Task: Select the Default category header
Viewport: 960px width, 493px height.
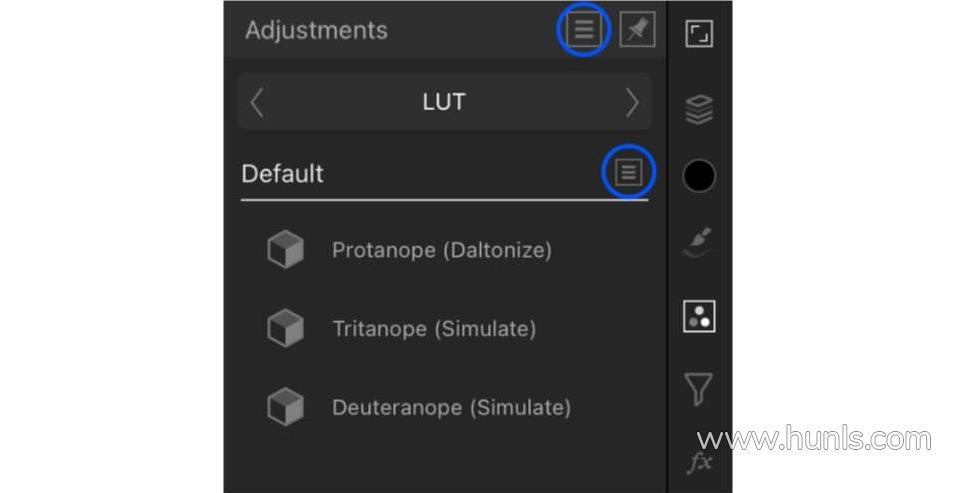Action: (283, 173)
